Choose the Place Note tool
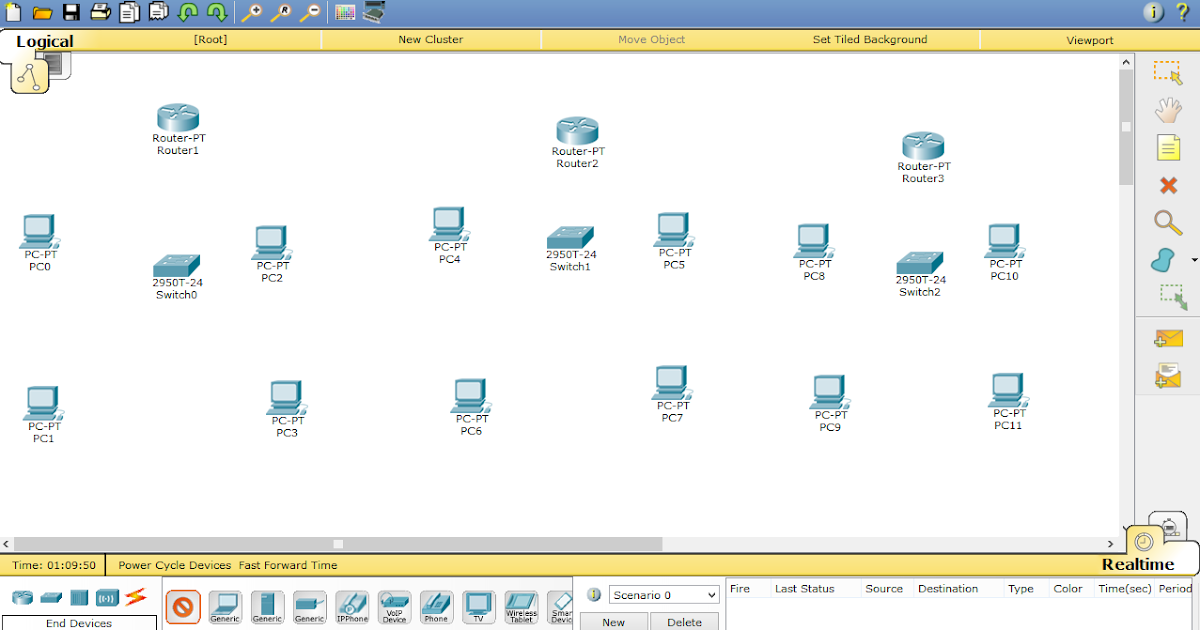The height and width of the screenshot is (630, 1200). (x=1168, y=146)
